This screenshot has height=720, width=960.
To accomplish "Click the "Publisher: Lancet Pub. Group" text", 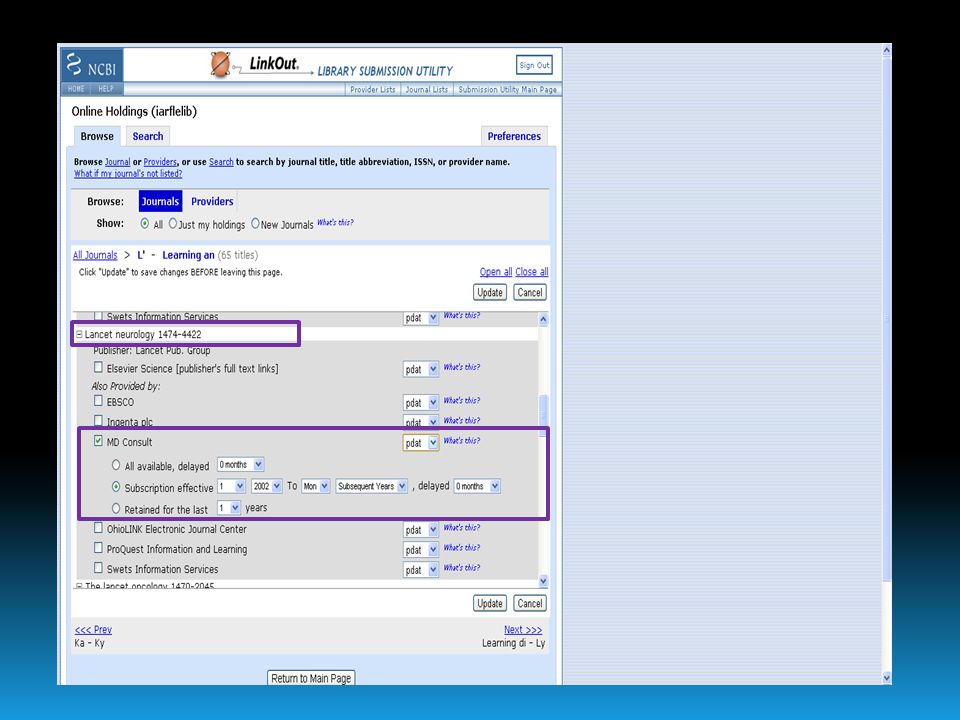I will [152, 351].
